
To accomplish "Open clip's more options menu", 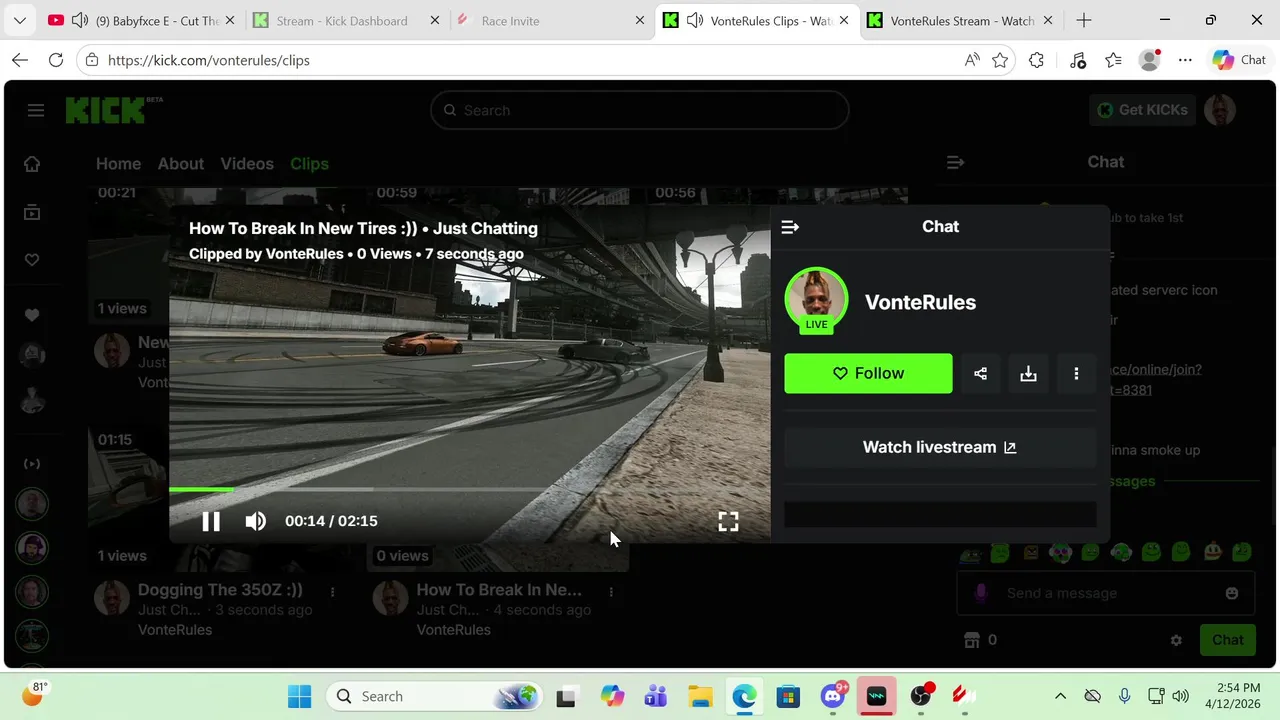I will tap(1076, 373).
